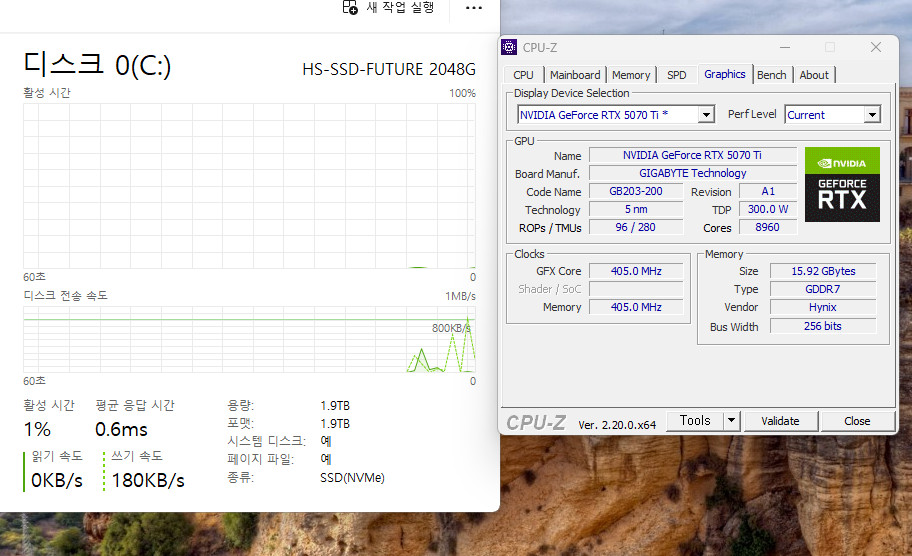
Task: Click the NVIDIA GeForce RTX logo in CPU-Z
Action: [842, 184]
